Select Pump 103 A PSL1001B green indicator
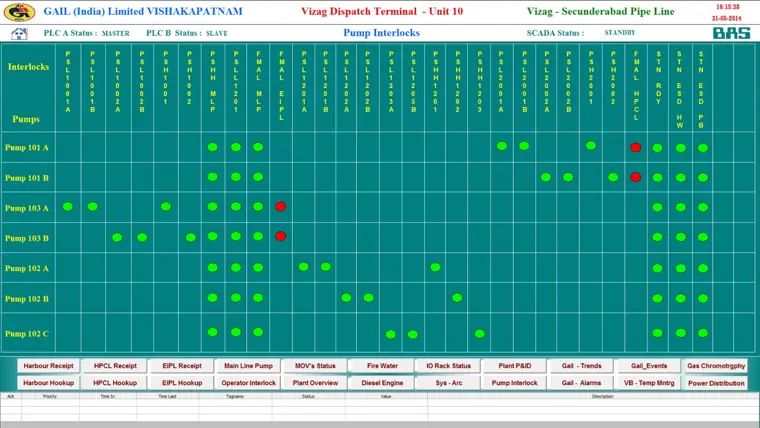The height and width of the screenshot is (428, 760). pyautogui.click(x=93, y=206)
